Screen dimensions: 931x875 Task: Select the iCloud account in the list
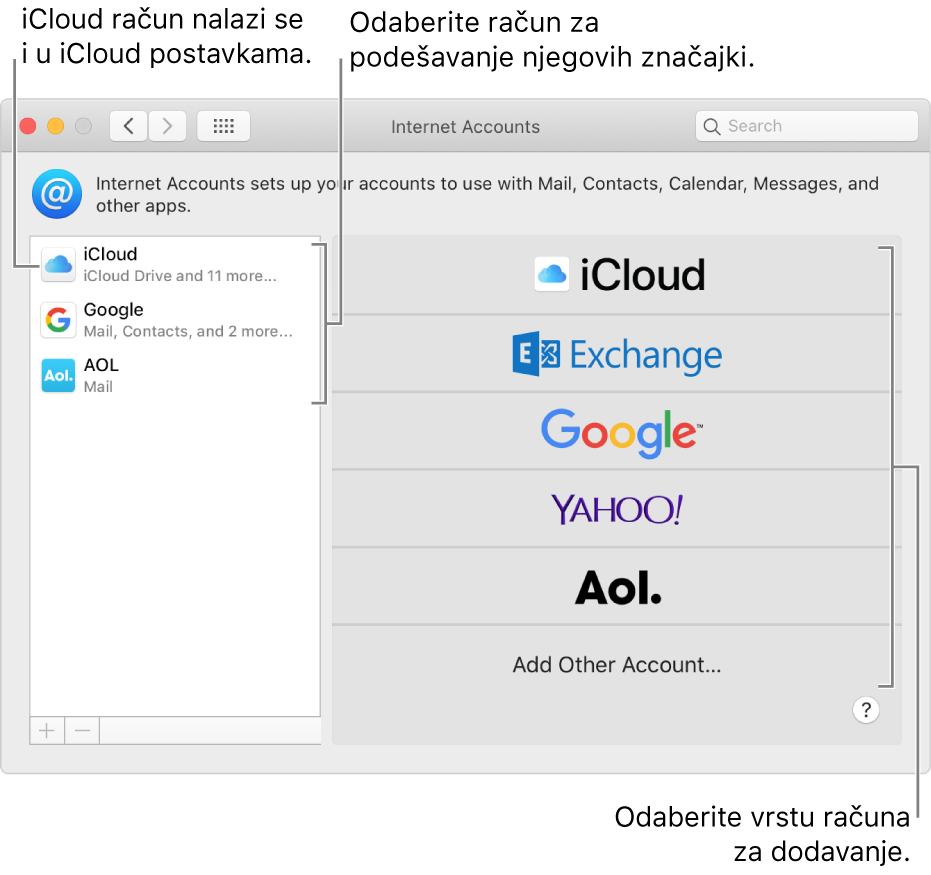pyautogui.click(x=175, y=264)
